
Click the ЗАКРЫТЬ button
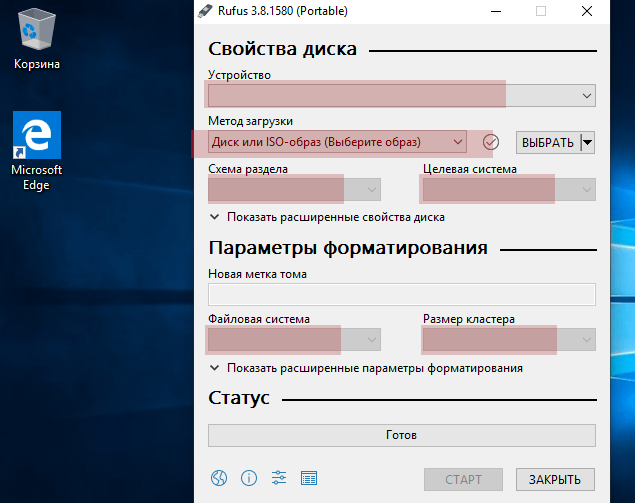[x=555, y=480]
